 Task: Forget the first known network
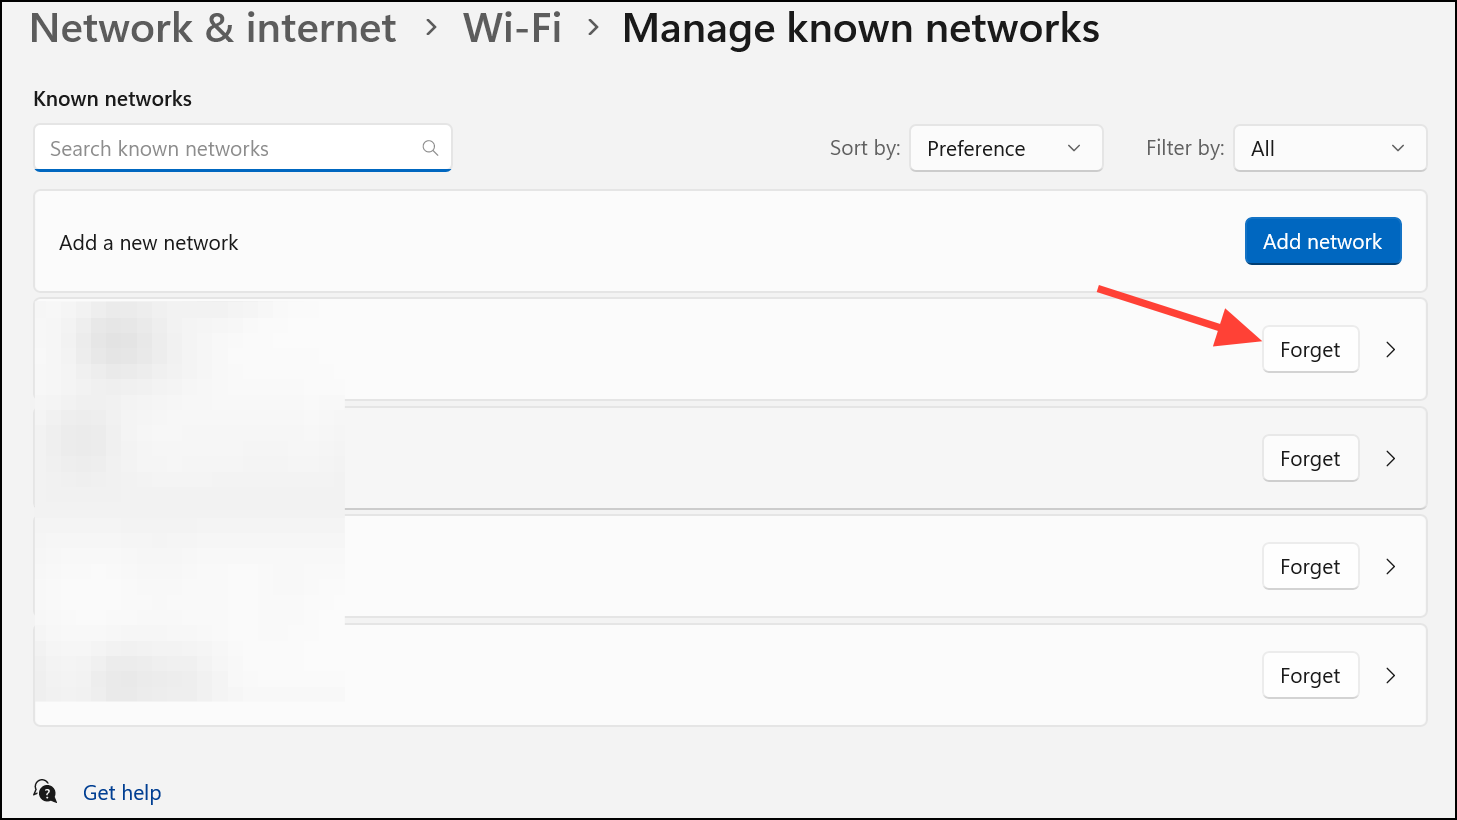[1310, 350]
